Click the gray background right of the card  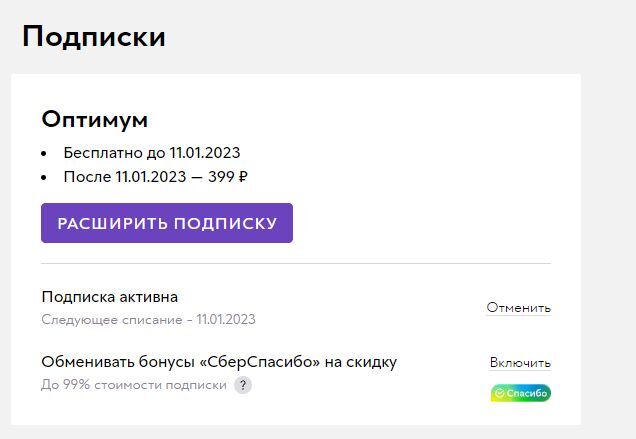608,250
